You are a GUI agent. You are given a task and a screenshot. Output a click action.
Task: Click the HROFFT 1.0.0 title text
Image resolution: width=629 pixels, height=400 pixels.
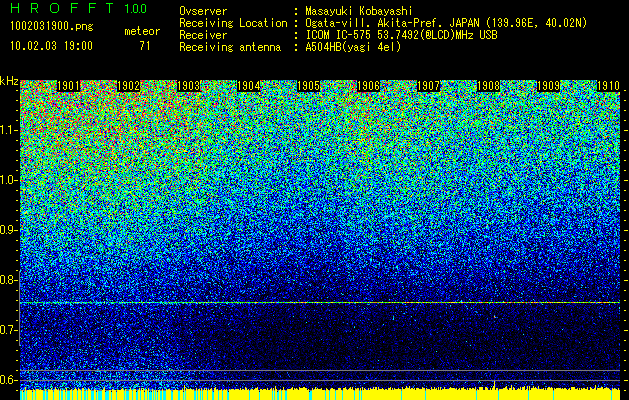[78, 8]
